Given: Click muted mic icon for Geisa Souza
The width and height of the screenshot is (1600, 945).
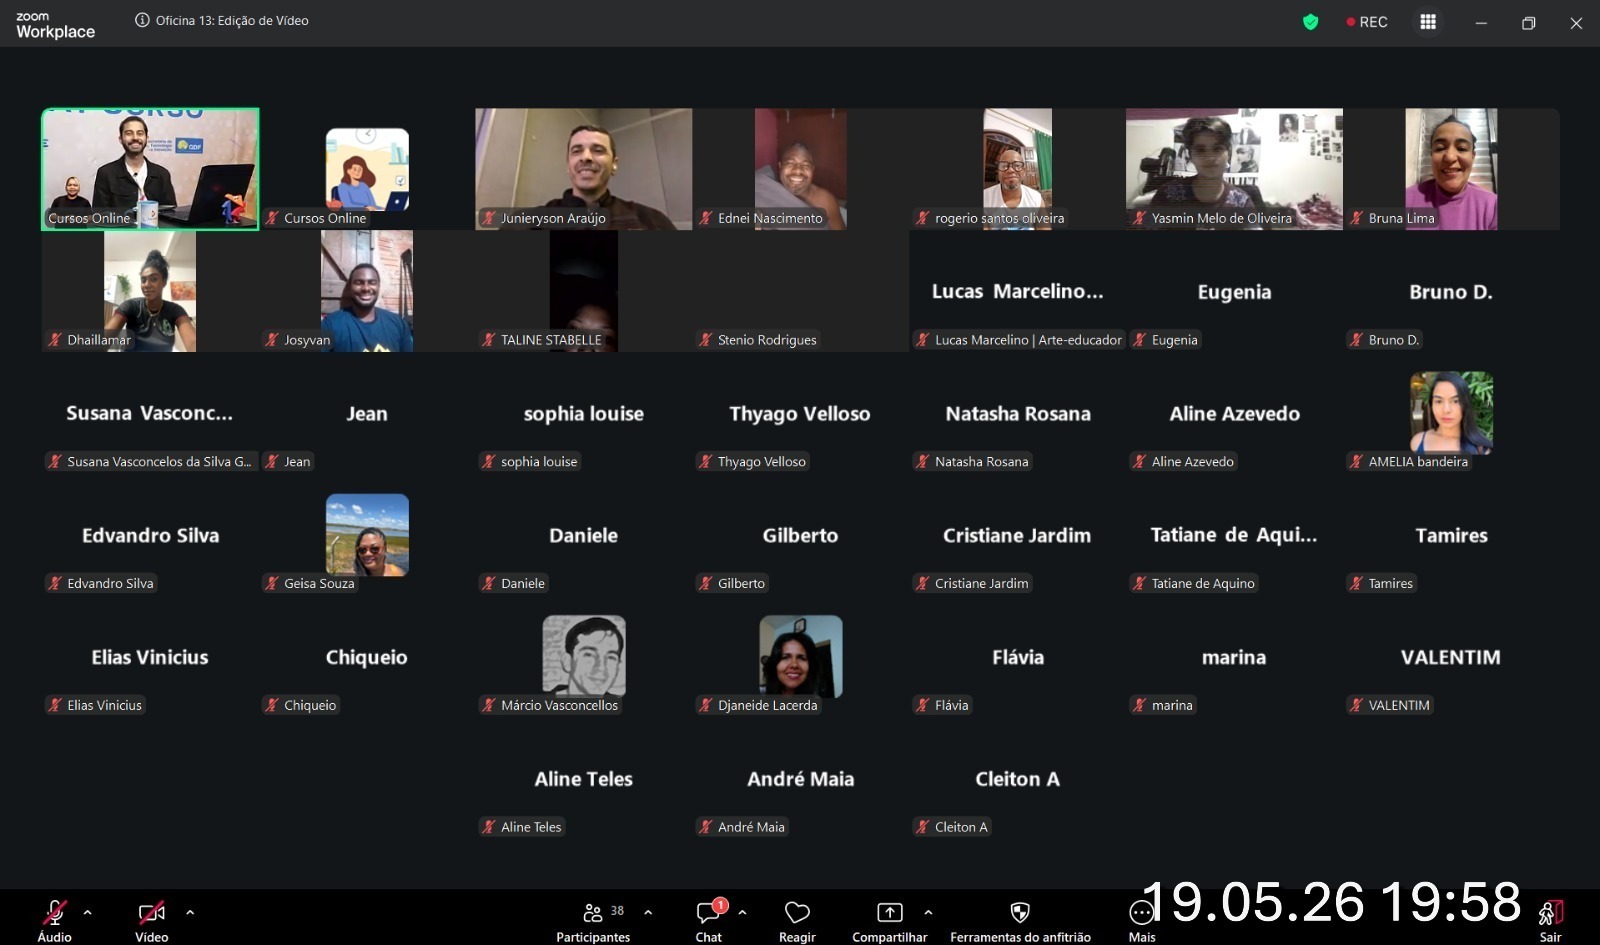Looking at the screenshot, I should [x=272, y=584].
